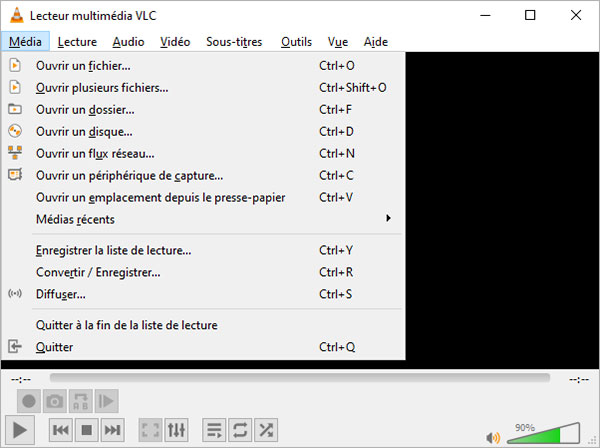Click the Play button
600x448 pixels.
[20, 430]
